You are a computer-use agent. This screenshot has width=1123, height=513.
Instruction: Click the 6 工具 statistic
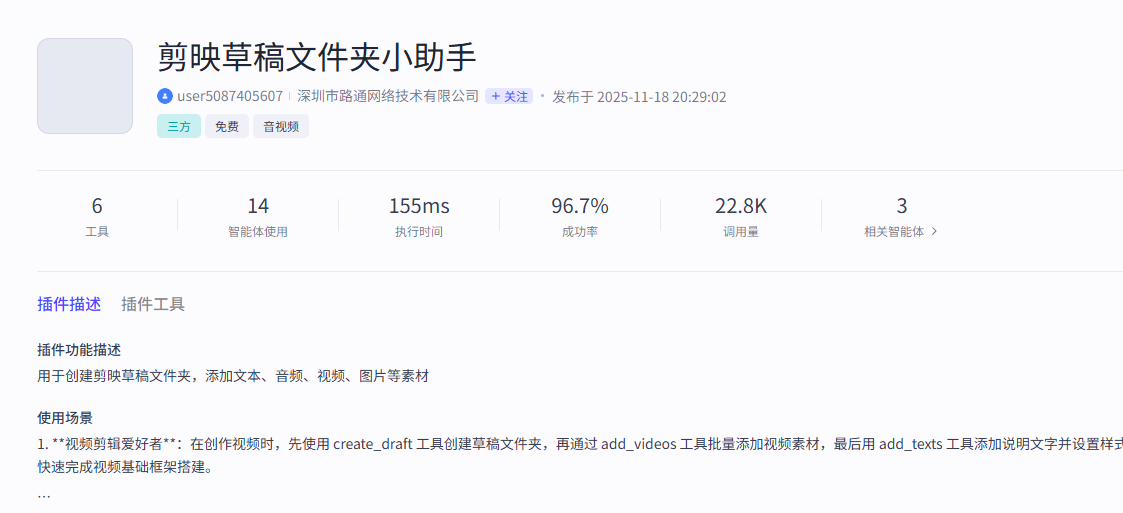[97, 217]
